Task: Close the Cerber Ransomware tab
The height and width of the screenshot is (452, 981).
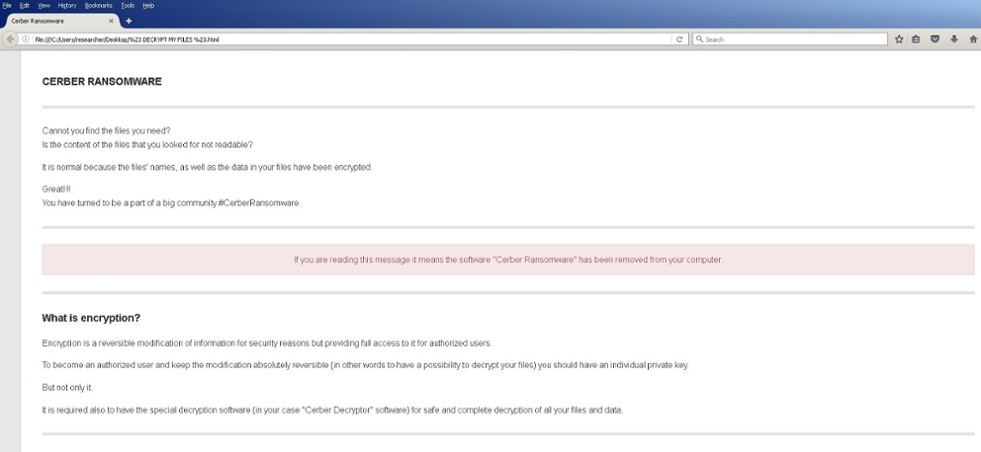Action: point(111,21)
